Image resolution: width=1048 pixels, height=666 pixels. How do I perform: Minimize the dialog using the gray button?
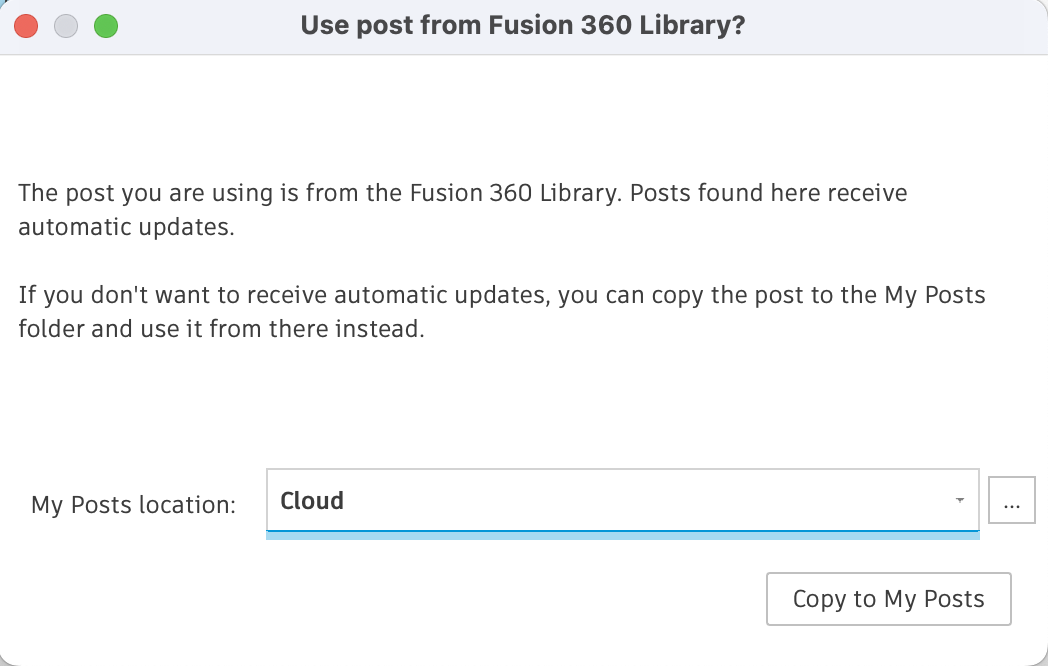coord(66,26)
